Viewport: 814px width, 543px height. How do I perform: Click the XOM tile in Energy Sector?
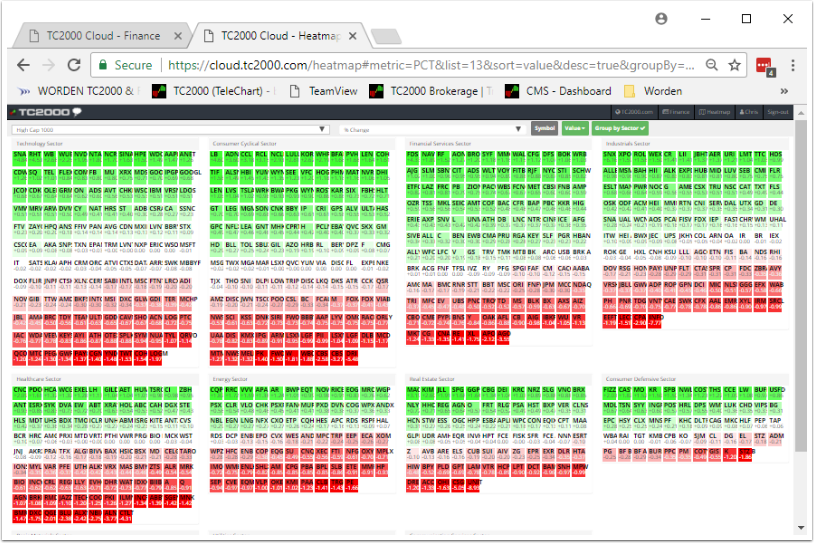(x=383, y=439)
